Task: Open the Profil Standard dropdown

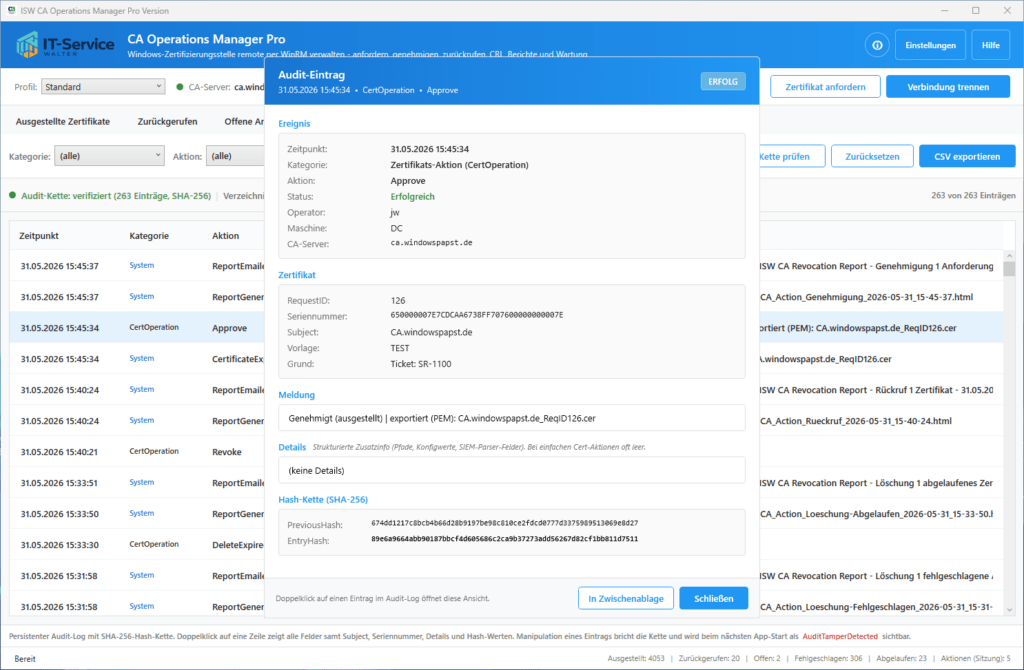Action: coord(103,87)
